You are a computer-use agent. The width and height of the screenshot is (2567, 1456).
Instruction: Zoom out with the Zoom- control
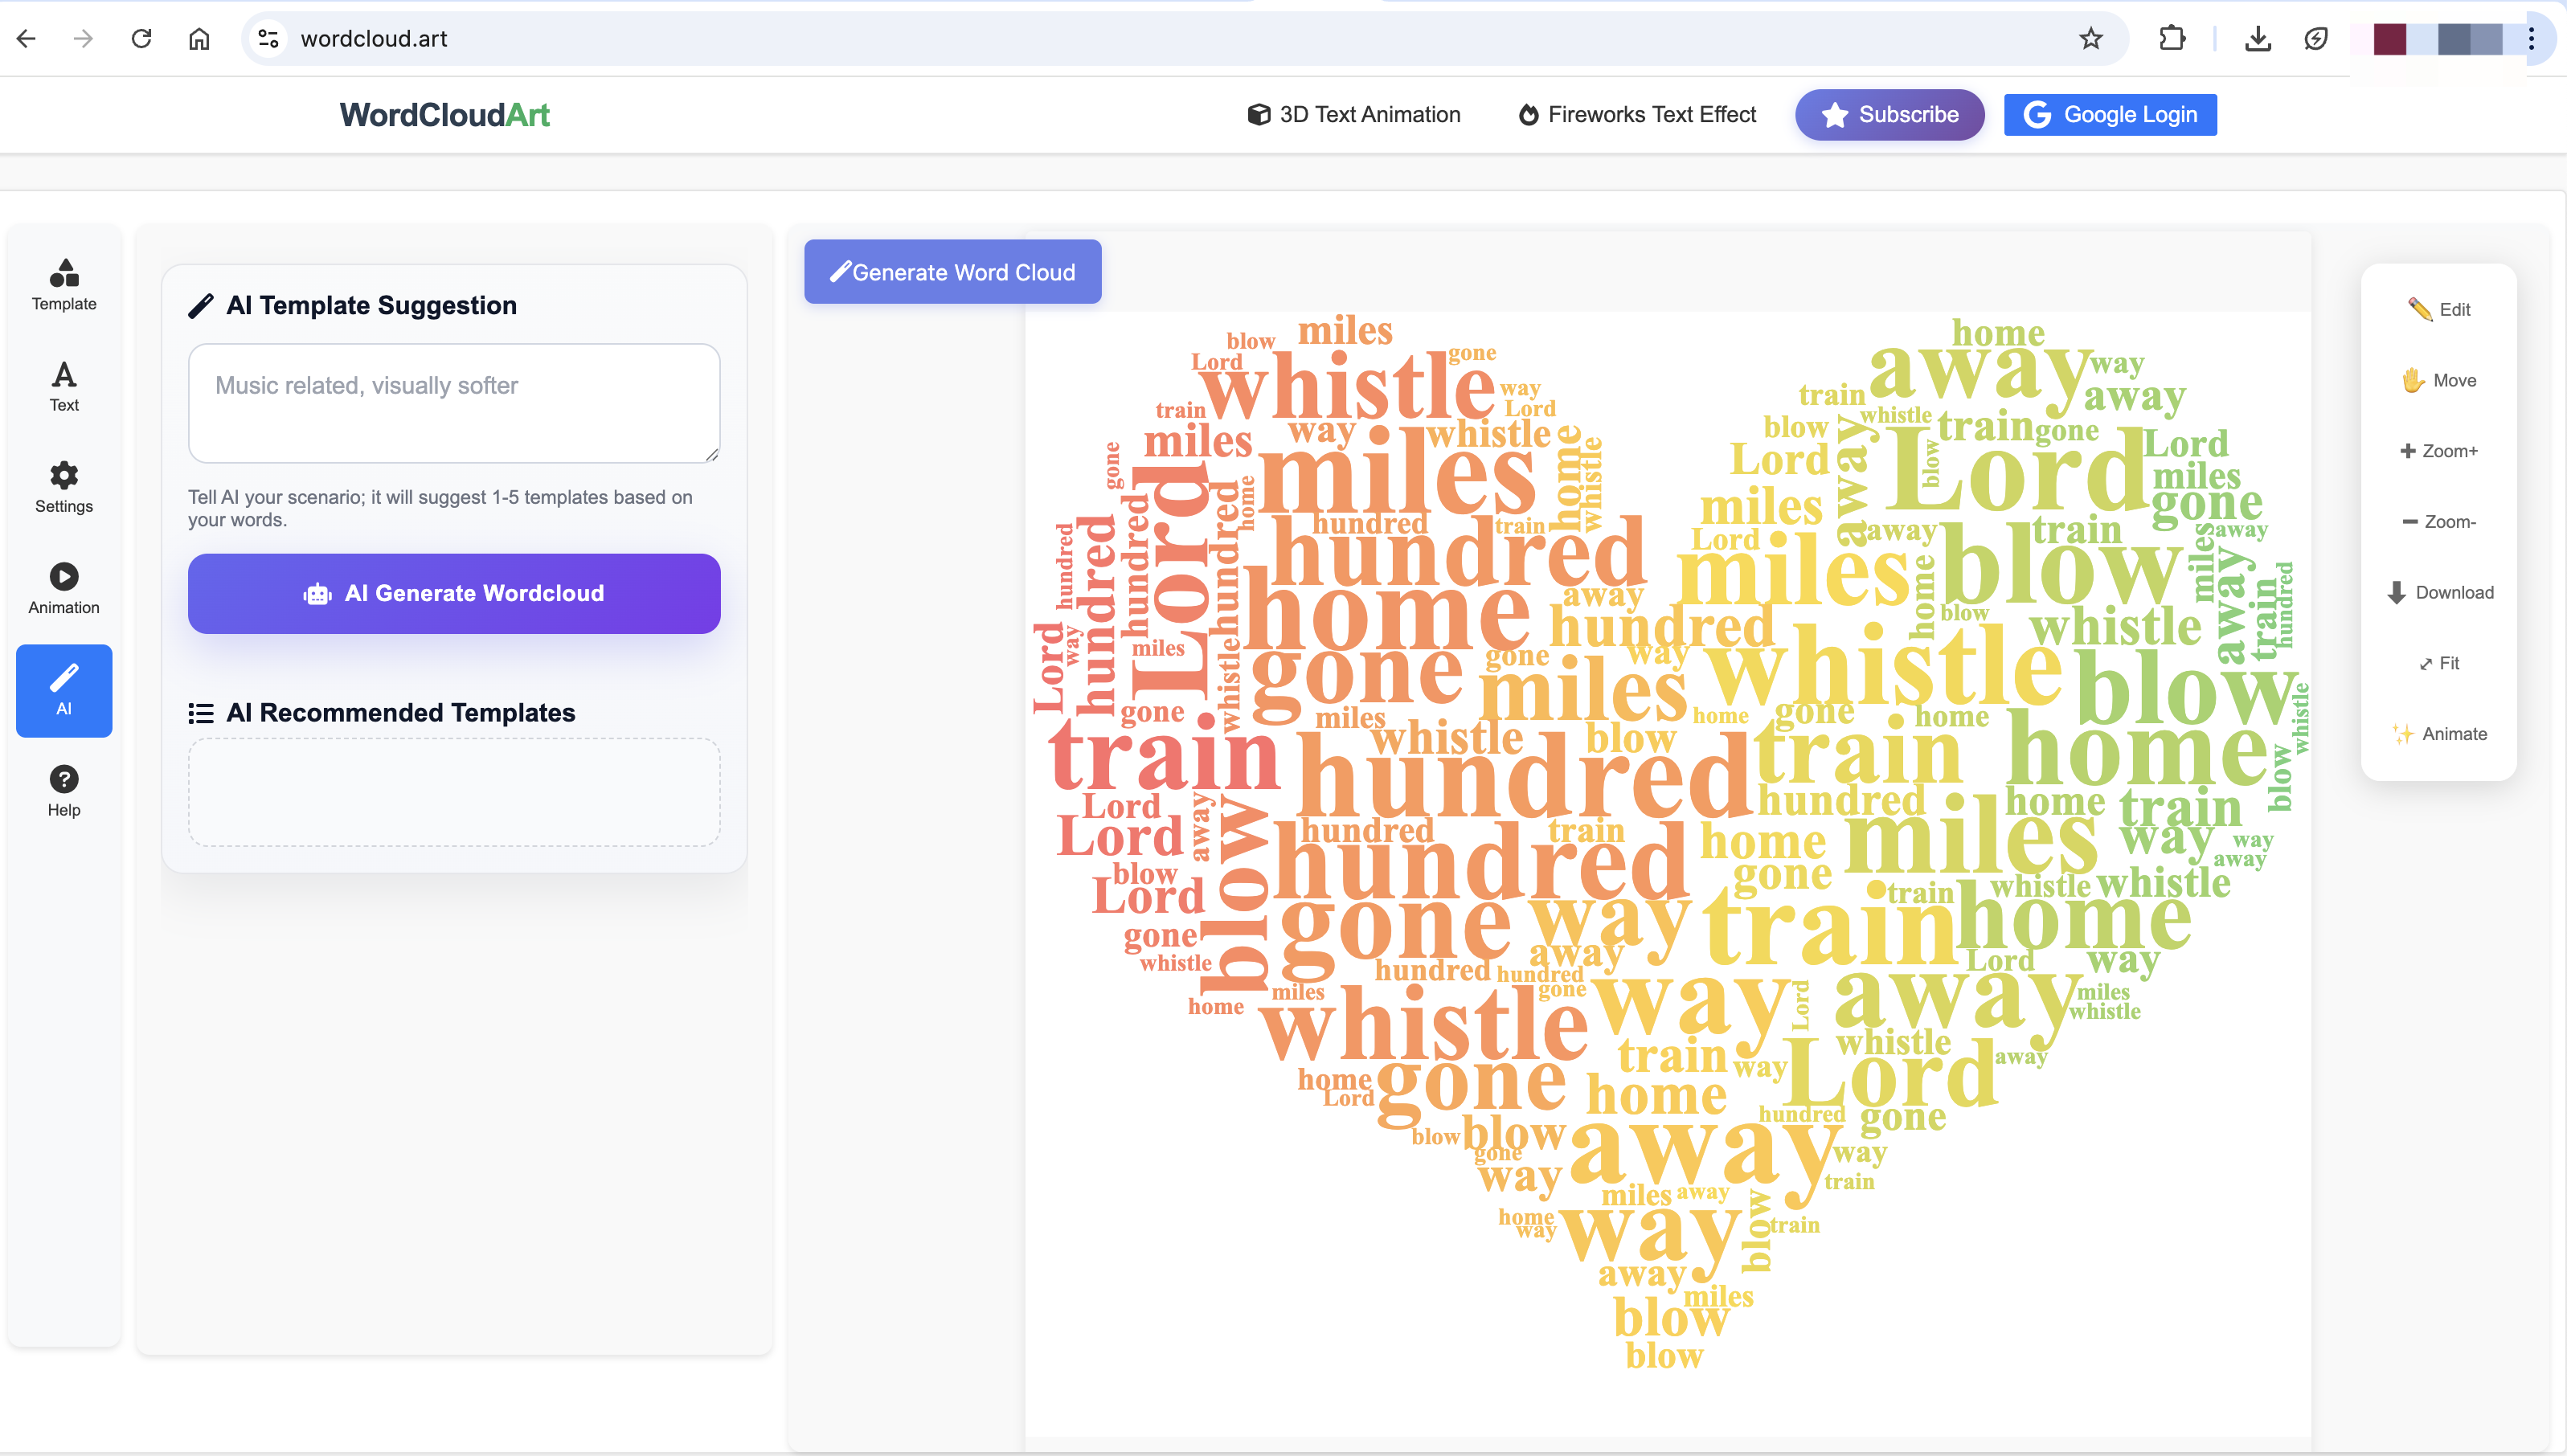(x=2439, y=521)
